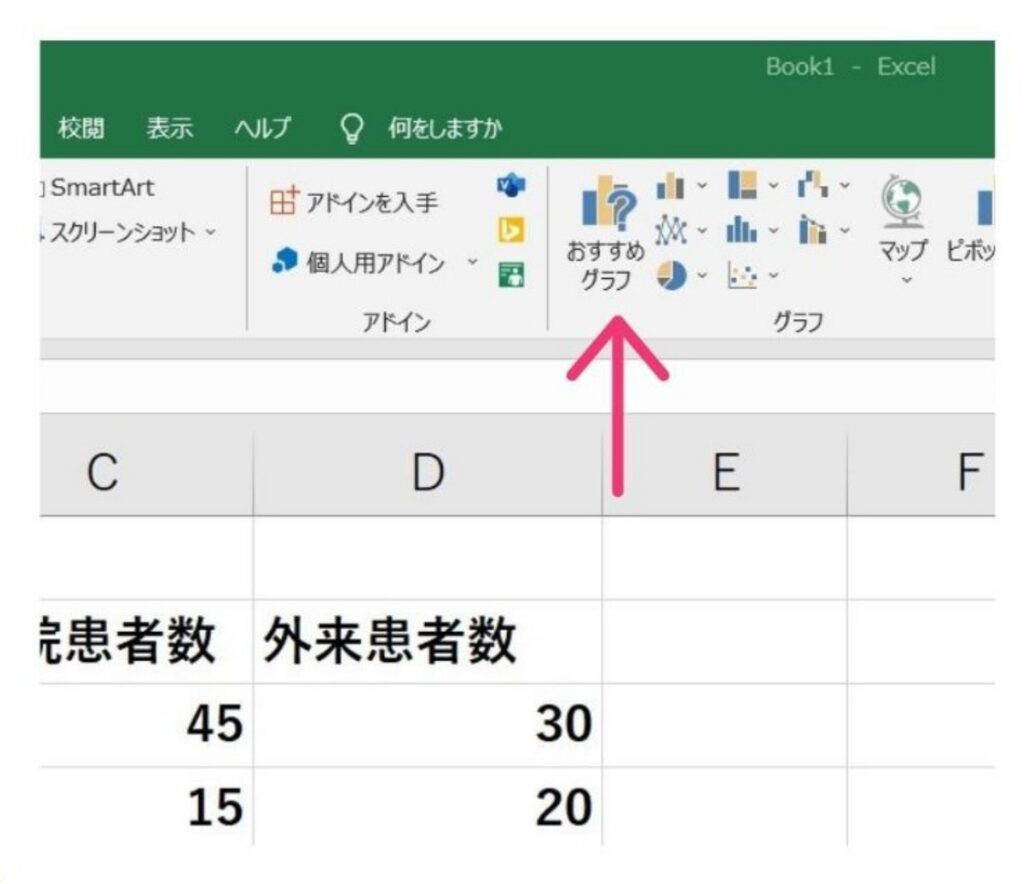This screenshot has height=884, width=1024.
Task: Open the 表示 ribbon tab
Action: click(170, 128)
